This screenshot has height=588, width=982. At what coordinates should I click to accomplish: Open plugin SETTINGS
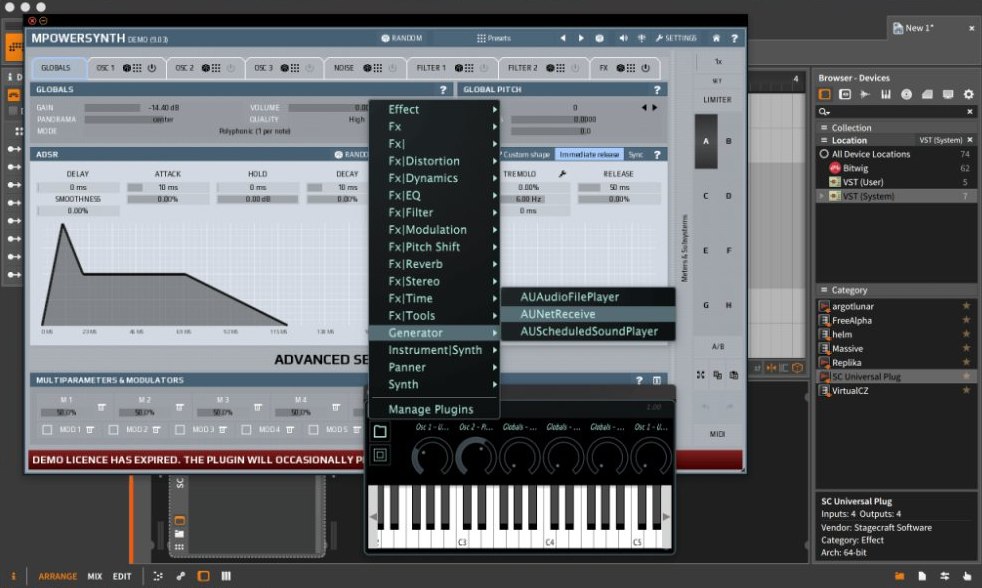[676, 38]
